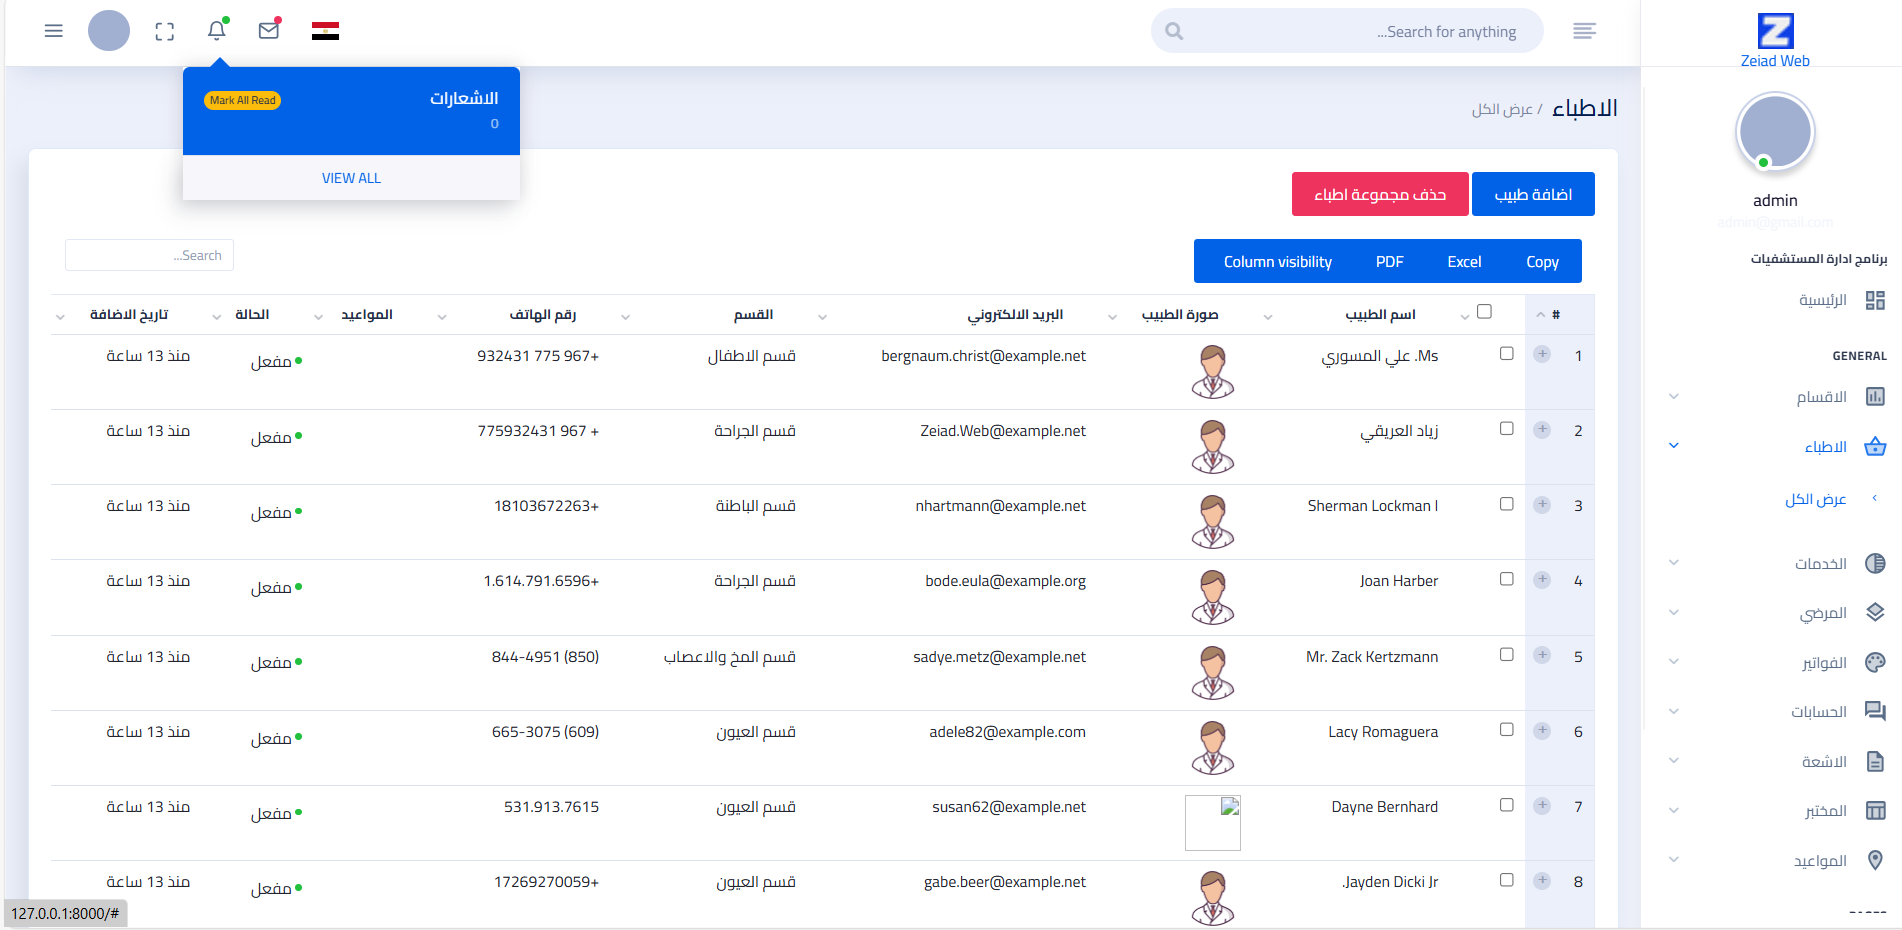Sort by اسم الطبيب column header
The width and height of the screenshot is (1902, 930).
[1380, 314]
